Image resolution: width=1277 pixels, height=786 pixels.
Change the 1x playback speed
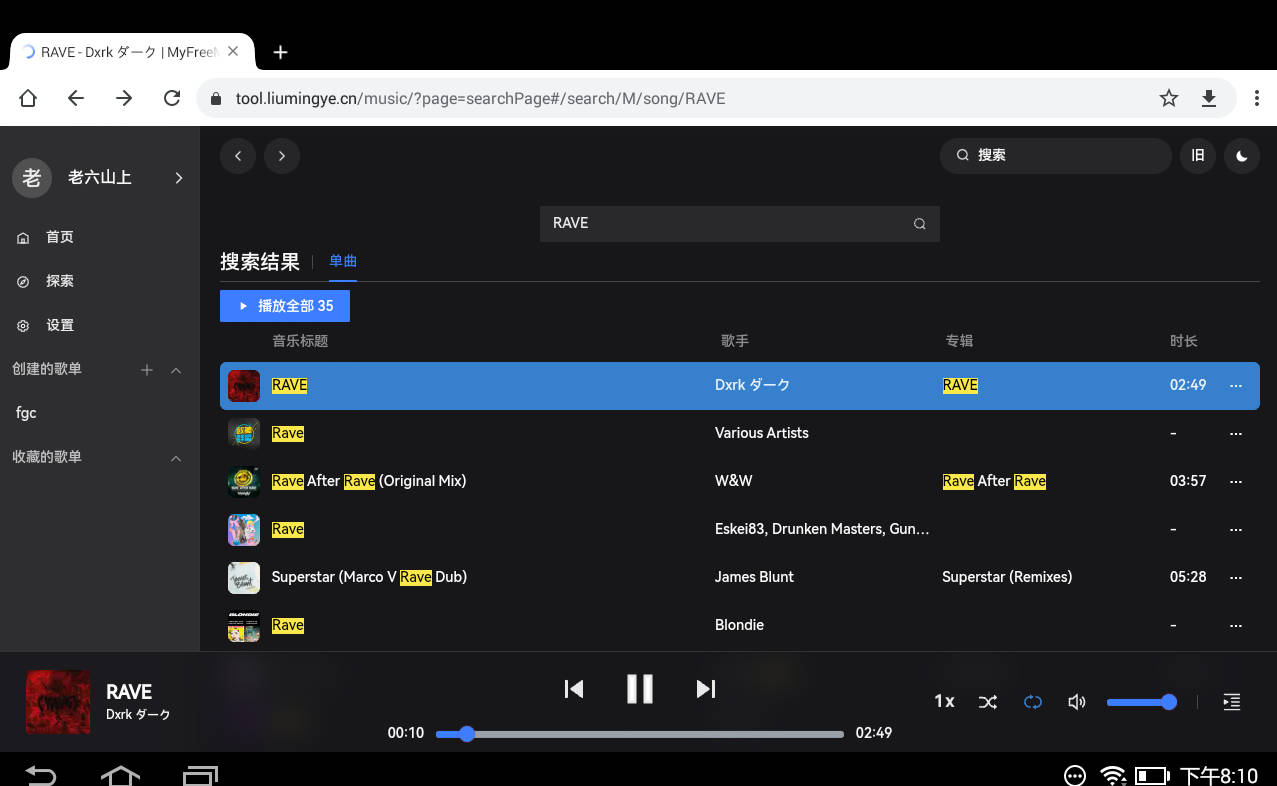944,702
